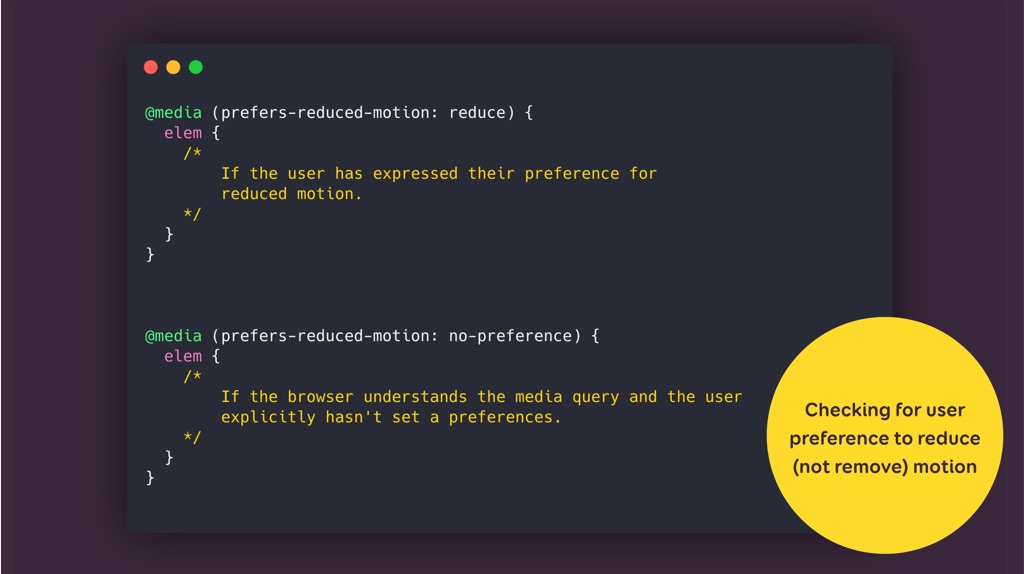Click the opening "/*" of the first comment

[x=192, y=153]
